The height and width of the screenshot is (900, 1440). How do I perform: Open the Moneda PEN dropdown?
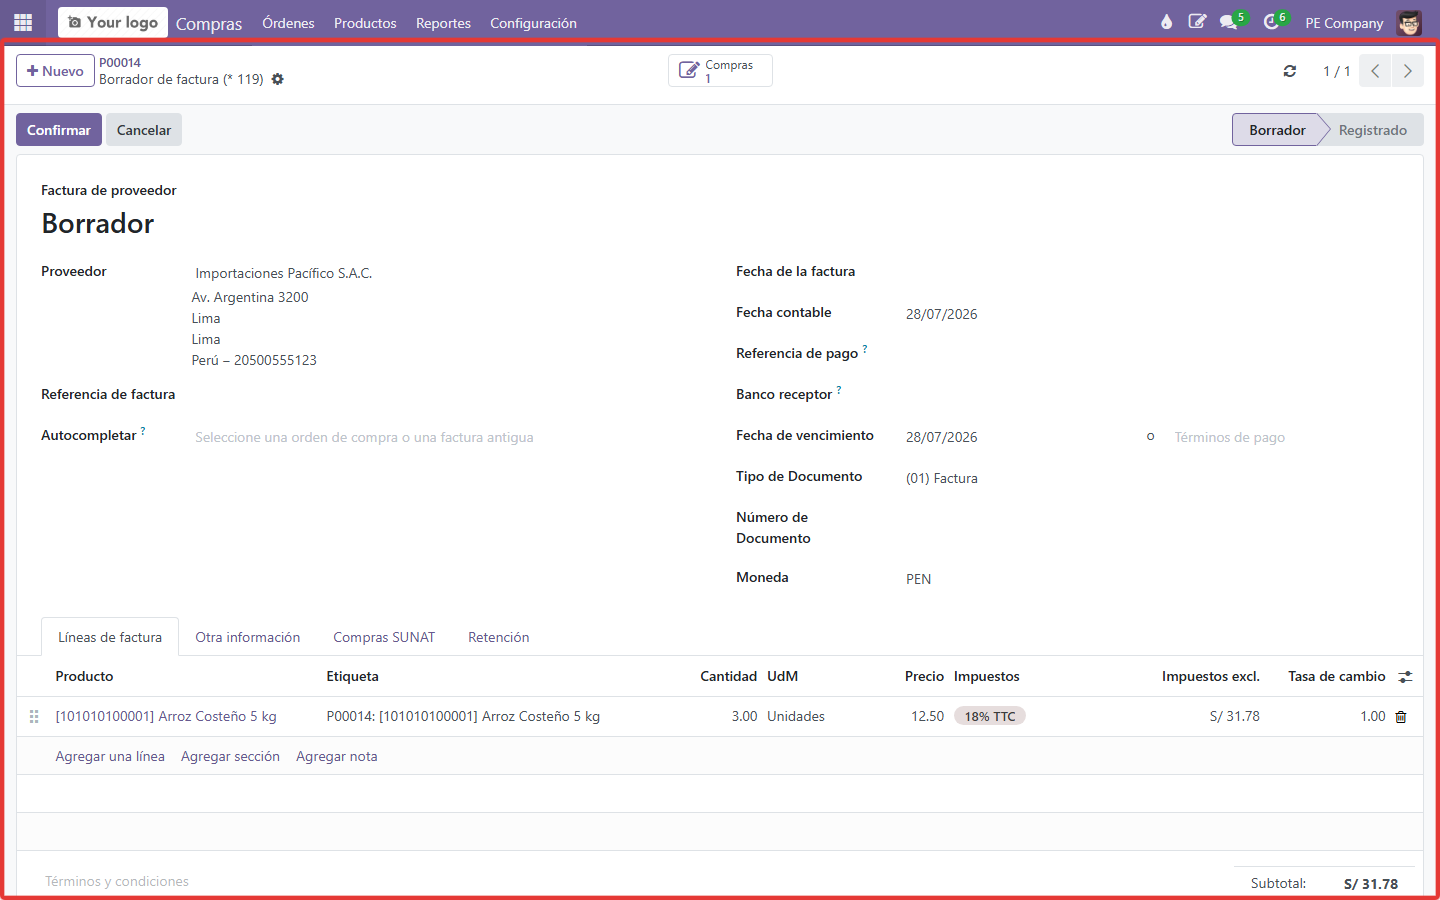(1150, 579)
